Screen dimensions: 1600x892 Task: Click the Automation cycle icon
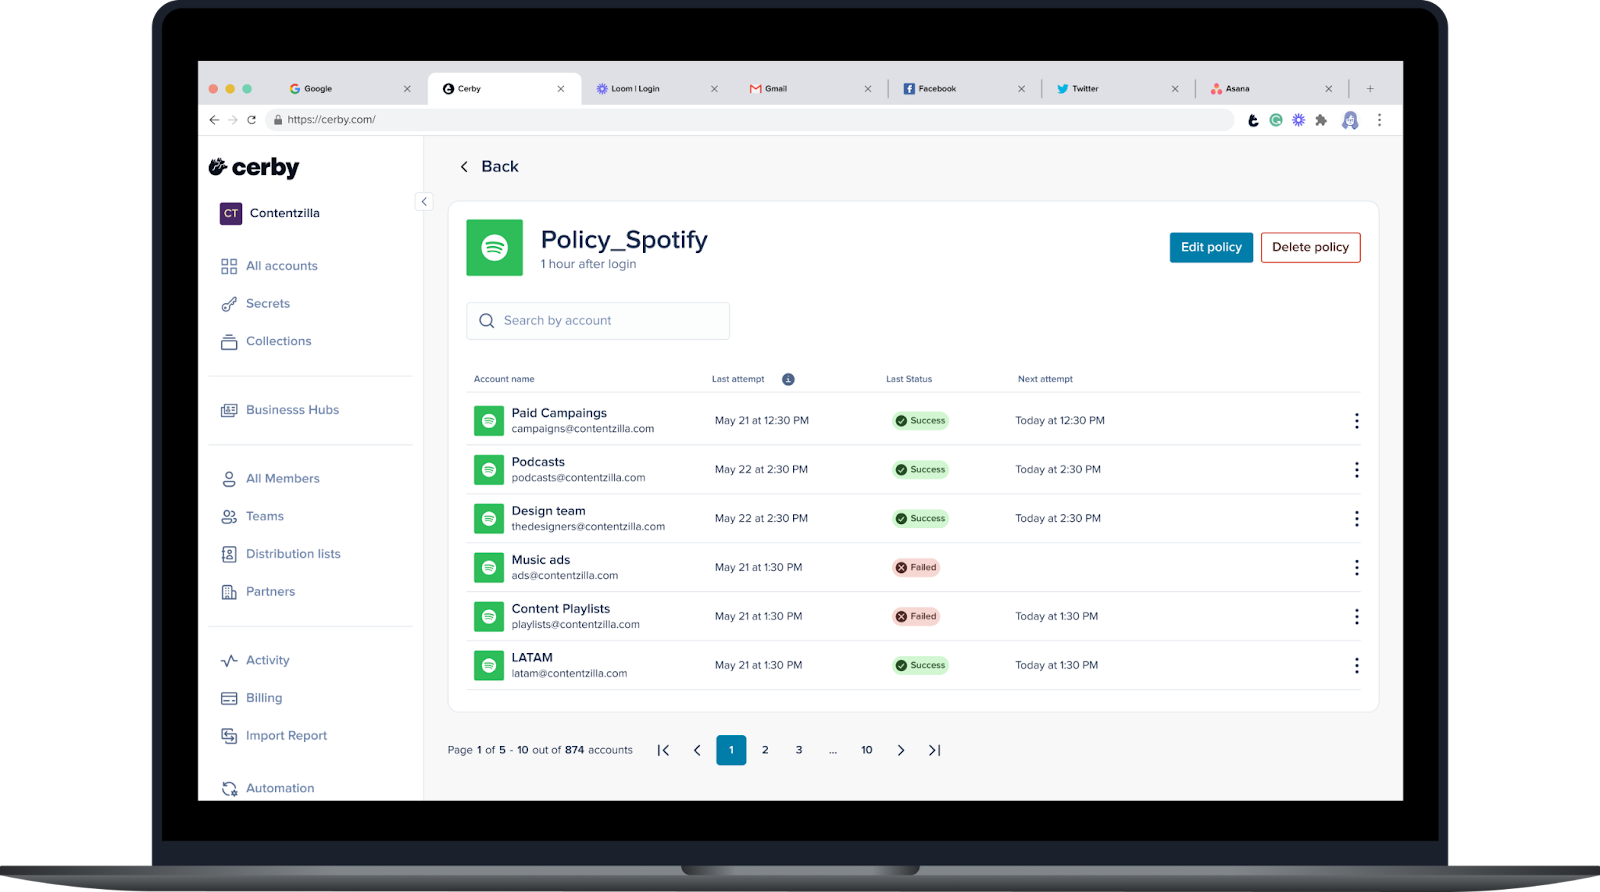[x=229, y=789]
